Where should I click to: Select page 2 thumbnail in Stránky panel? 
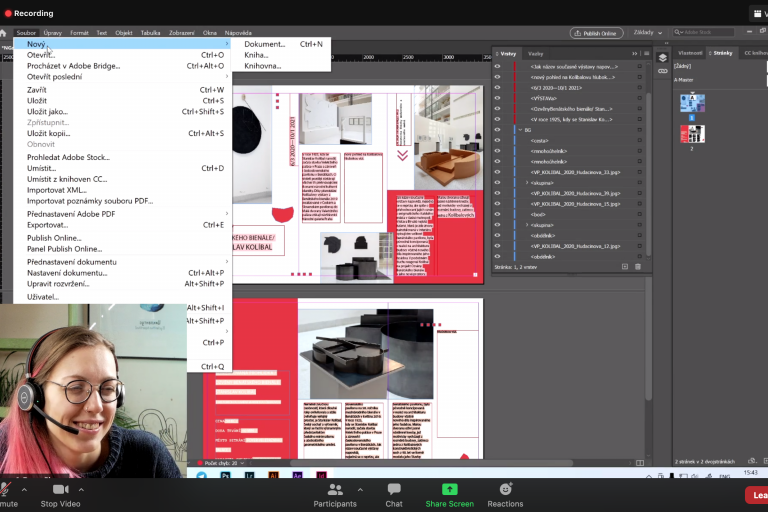click(692, 134)
